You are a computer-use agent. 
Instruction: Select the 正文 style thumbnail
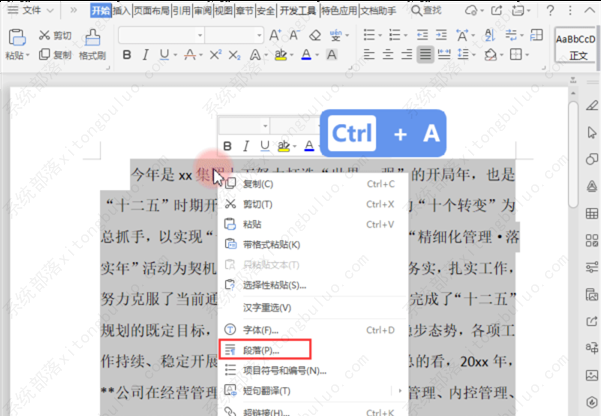coord(575,46)
